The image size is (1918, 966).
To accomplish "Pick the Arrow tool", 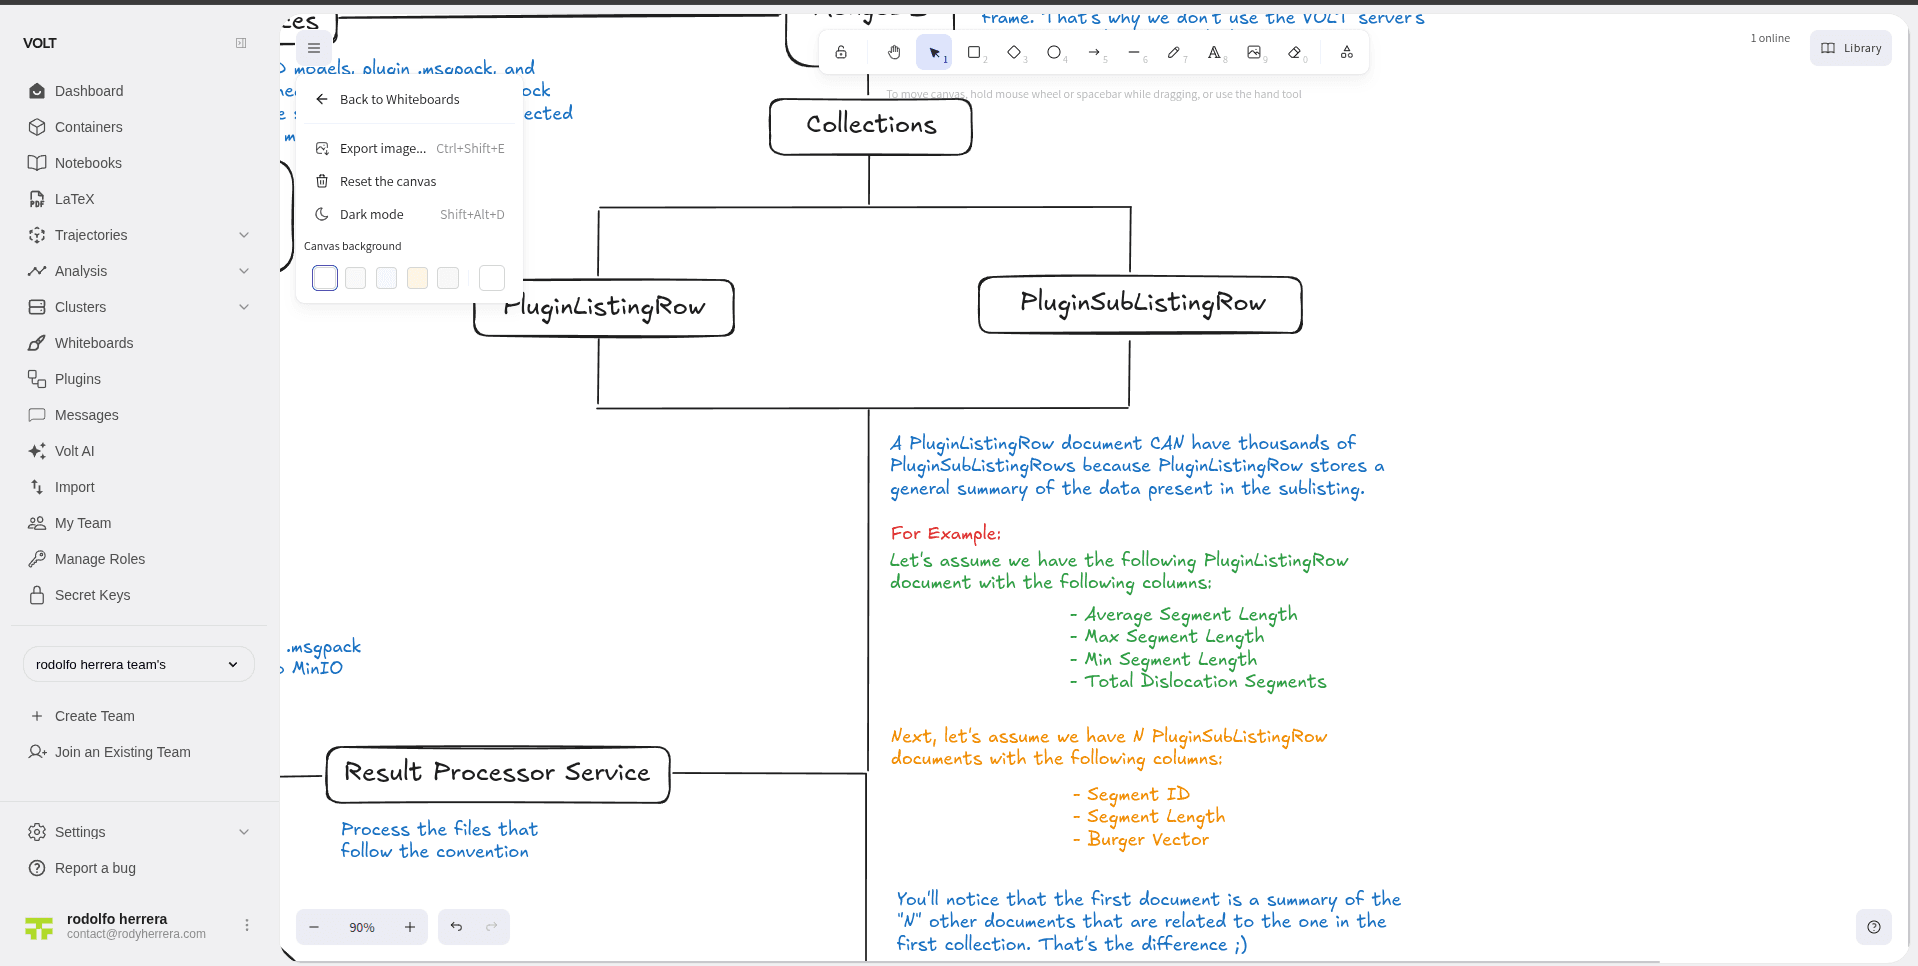I will pos(1096,52).
